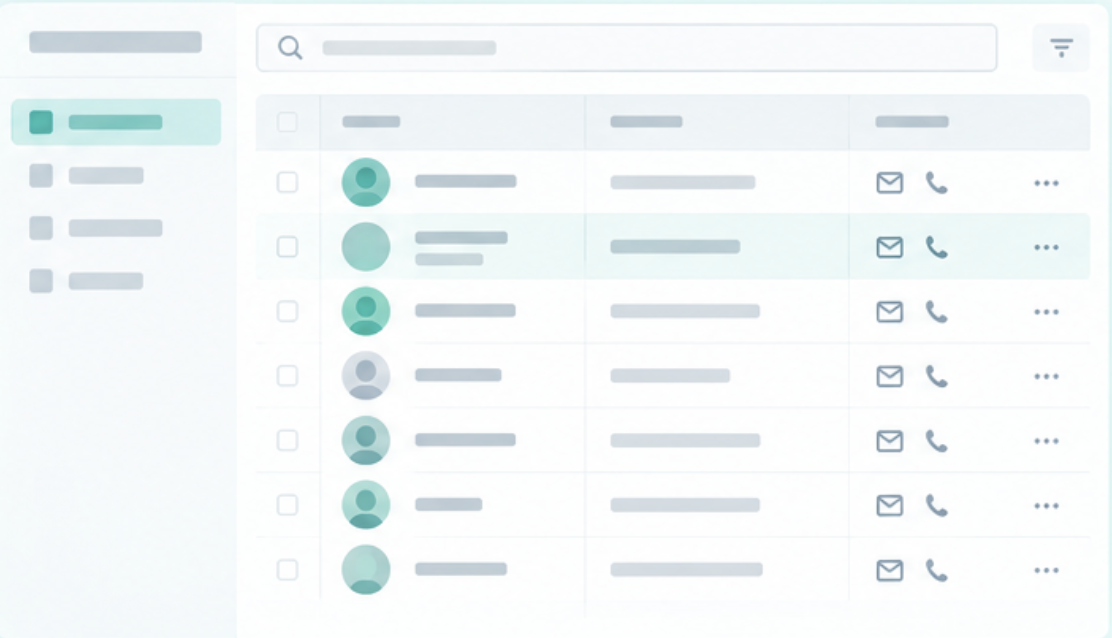Email the first contact via envelope icon

pyautogui.click(x=889, y=183)
